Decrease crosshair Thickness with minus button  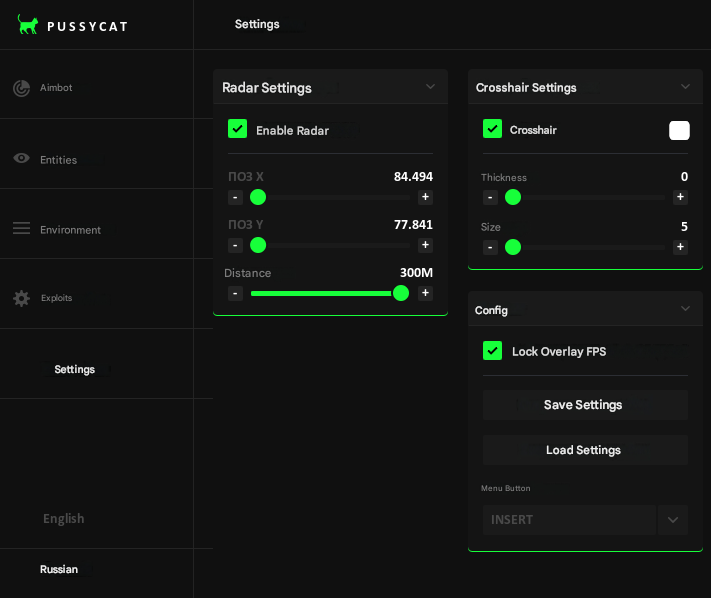pyautogui.click(x=490, y=197)
